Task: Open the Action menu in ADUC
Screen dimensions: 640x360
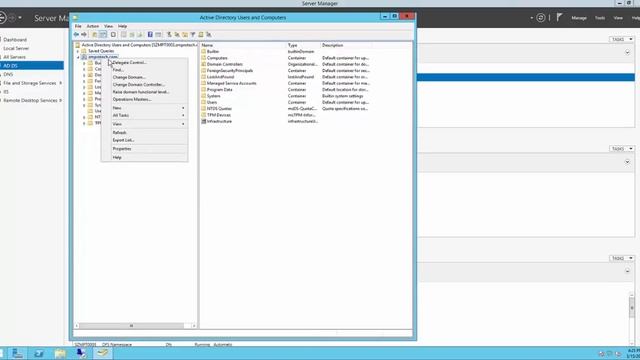Action: click(x=93, y=26)
